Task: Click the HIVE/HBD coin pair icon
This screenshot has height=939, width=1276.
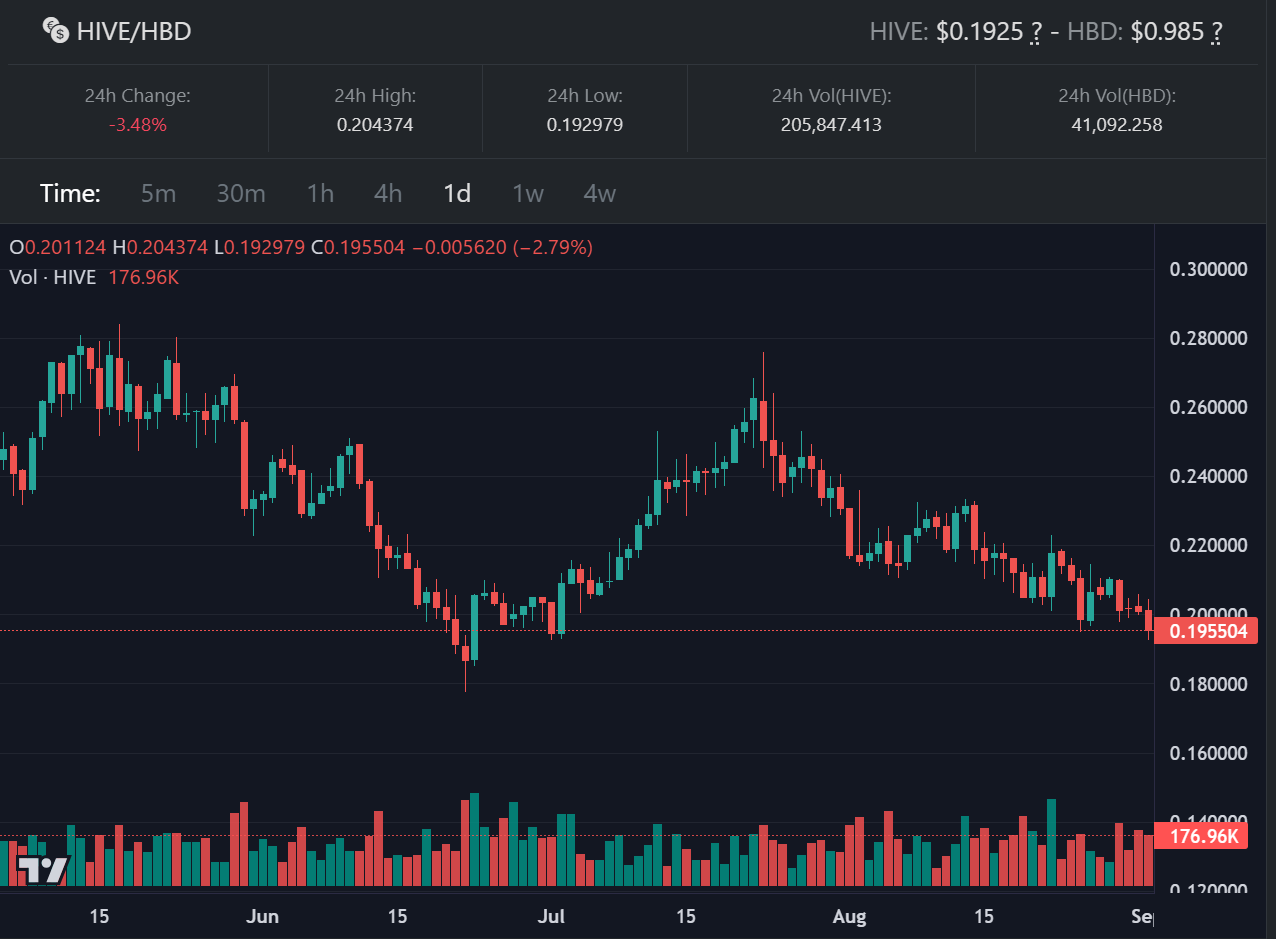Action: tap(56, 31)
